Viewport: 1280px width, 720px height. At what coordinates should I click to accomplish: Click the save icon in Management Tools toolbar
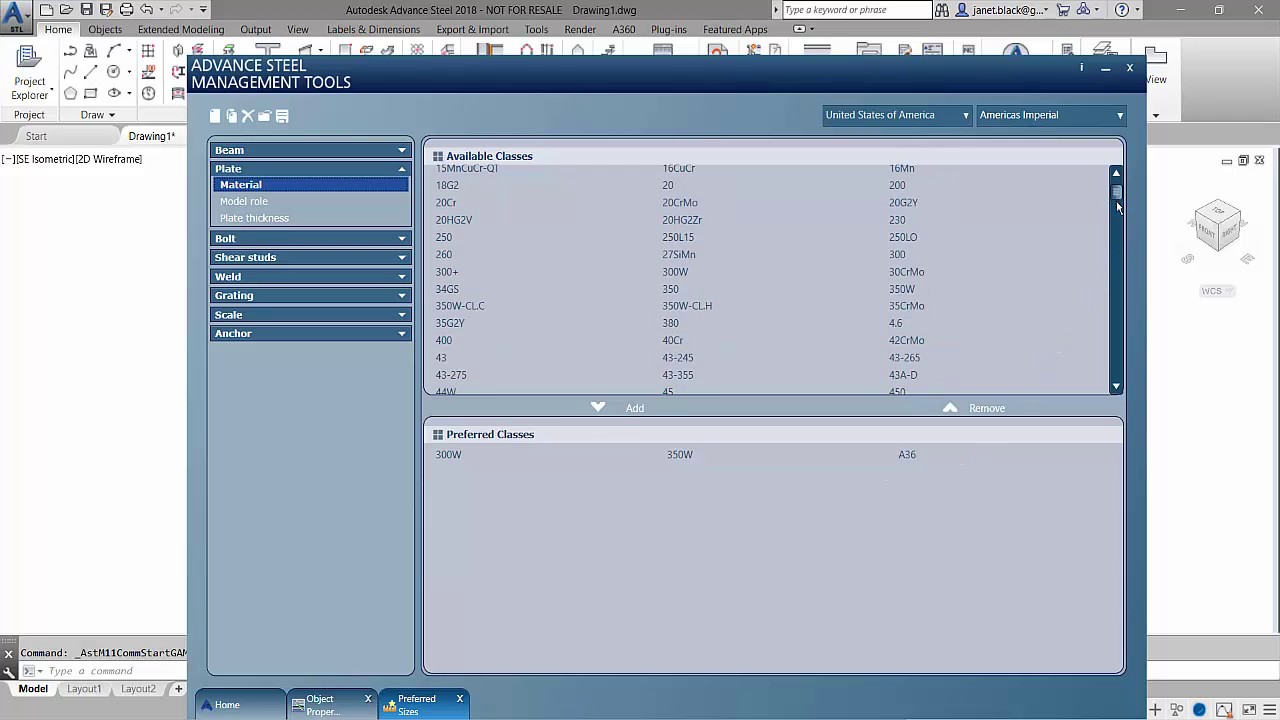coord(282,116)
